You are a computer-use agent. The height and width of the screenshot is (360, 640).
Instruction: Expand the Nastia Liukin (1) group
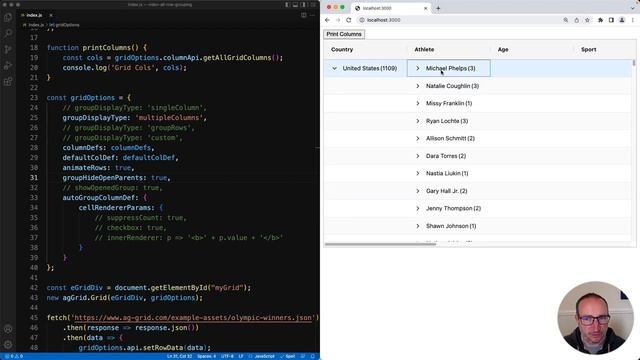click(418, 173)
